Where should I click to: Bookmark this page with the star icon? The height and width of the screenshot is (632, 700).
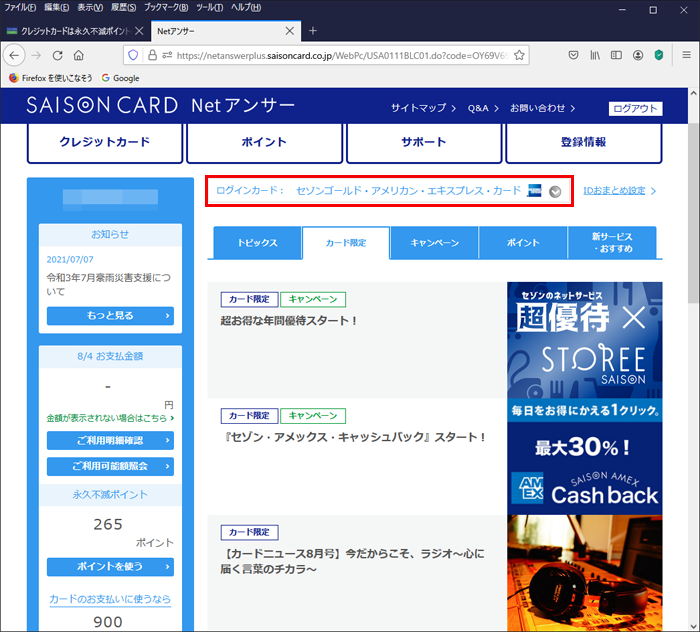[519, 55]
